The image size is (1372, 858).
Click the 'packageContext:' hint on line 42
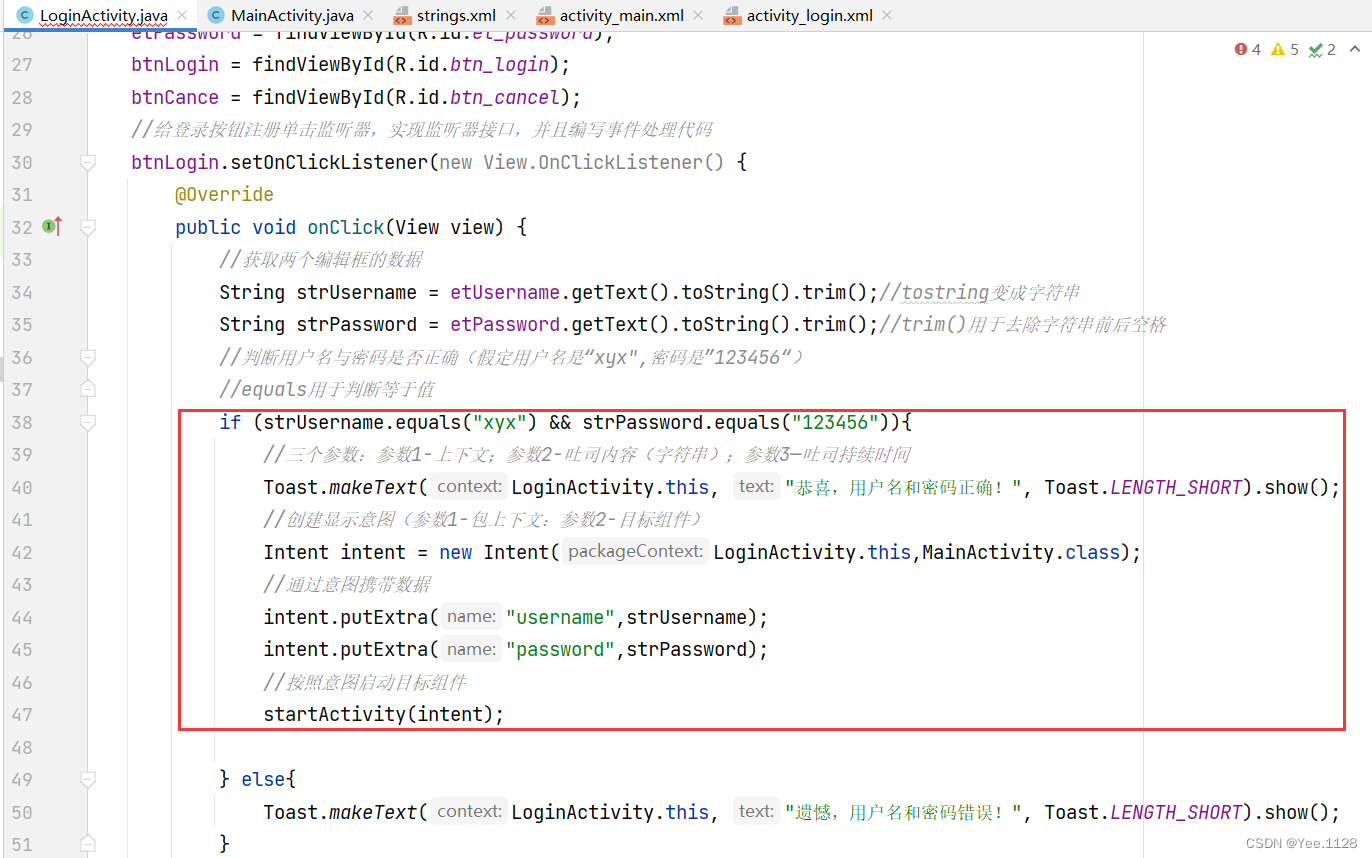pos(635,551)
